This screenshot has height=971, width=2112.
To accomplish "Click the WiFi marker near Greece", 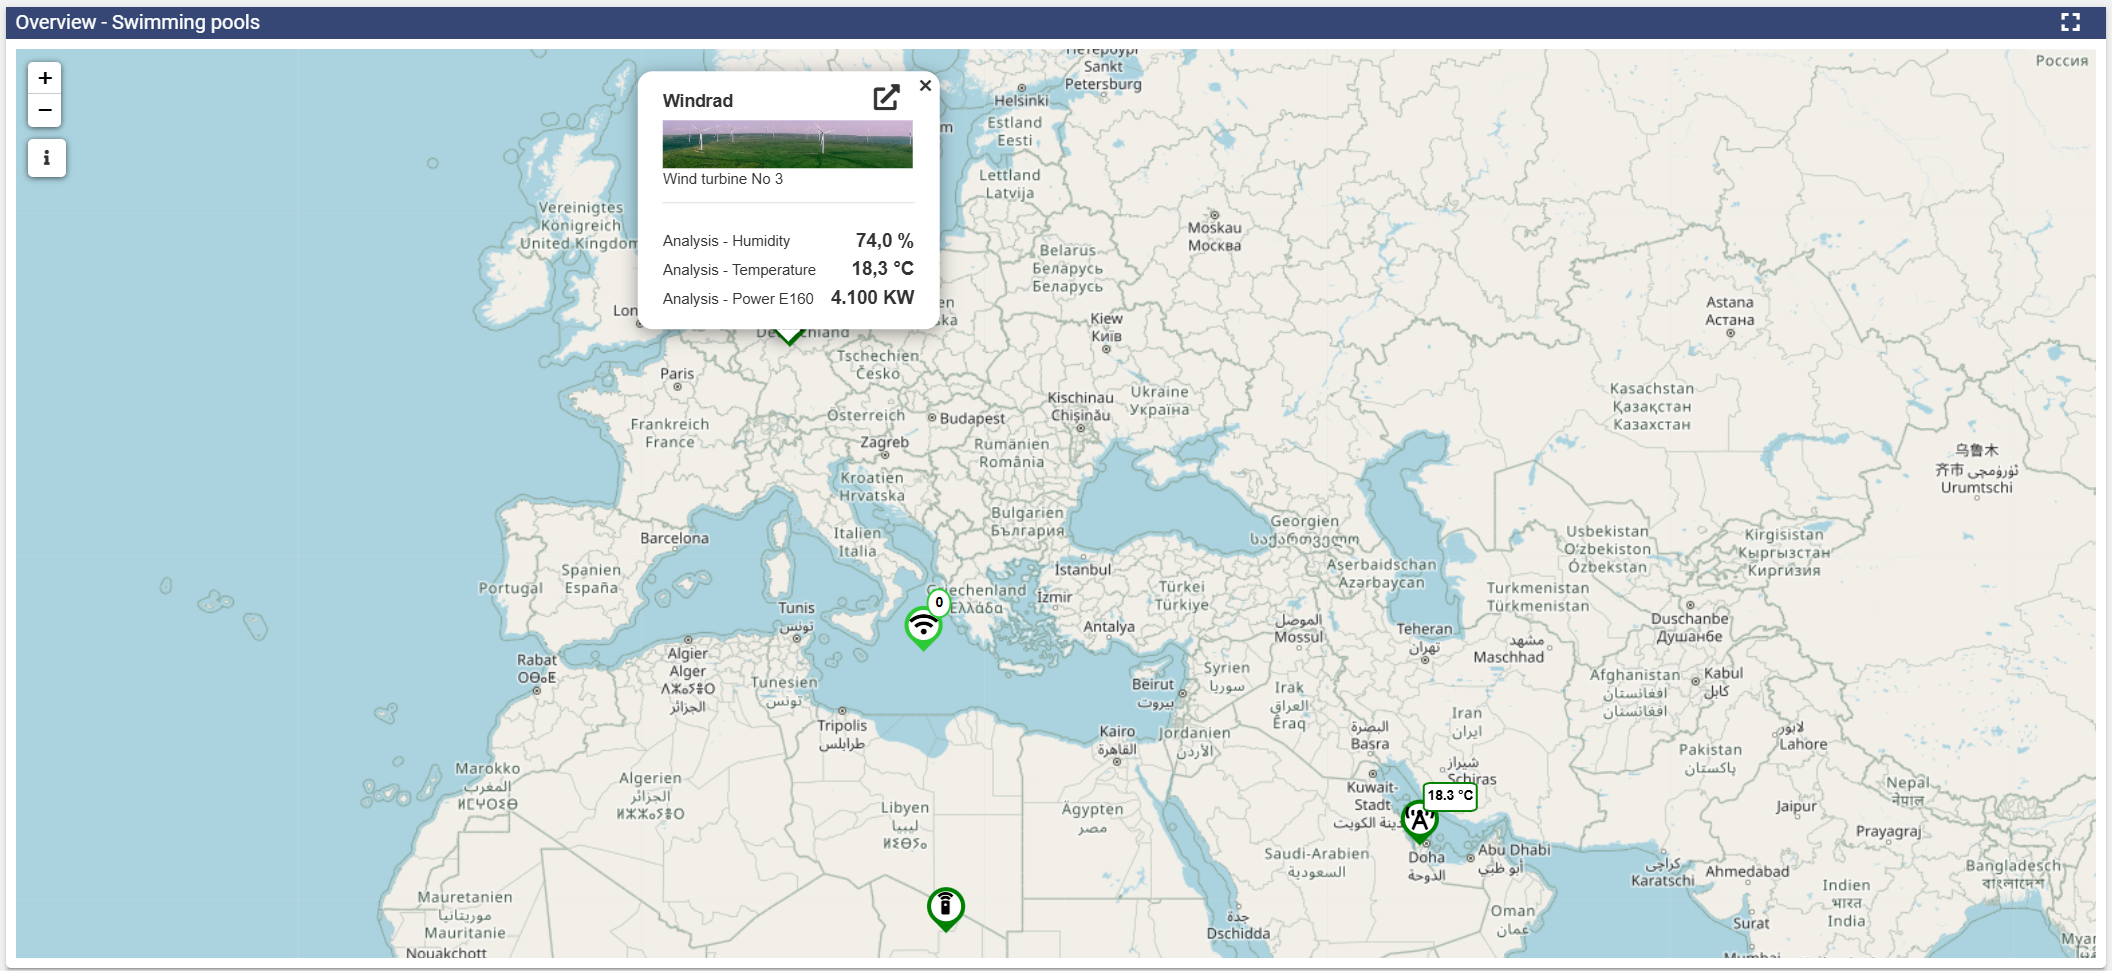I will coord(922,628).
